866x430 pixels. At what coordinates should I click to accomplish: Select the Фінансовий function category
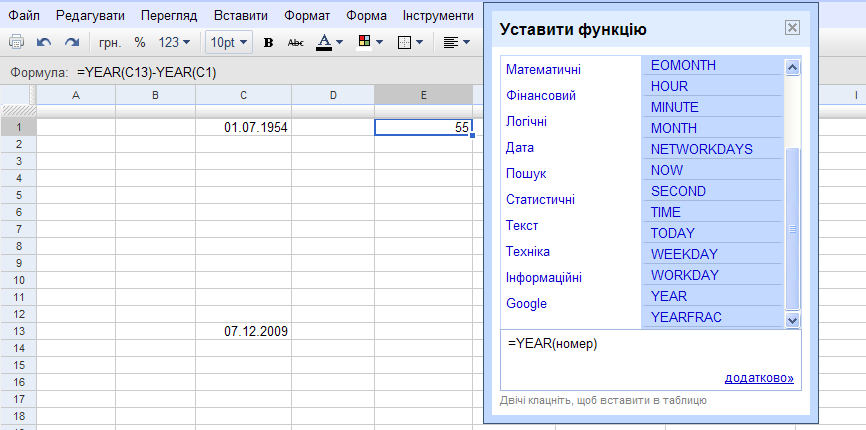point(541,95)
